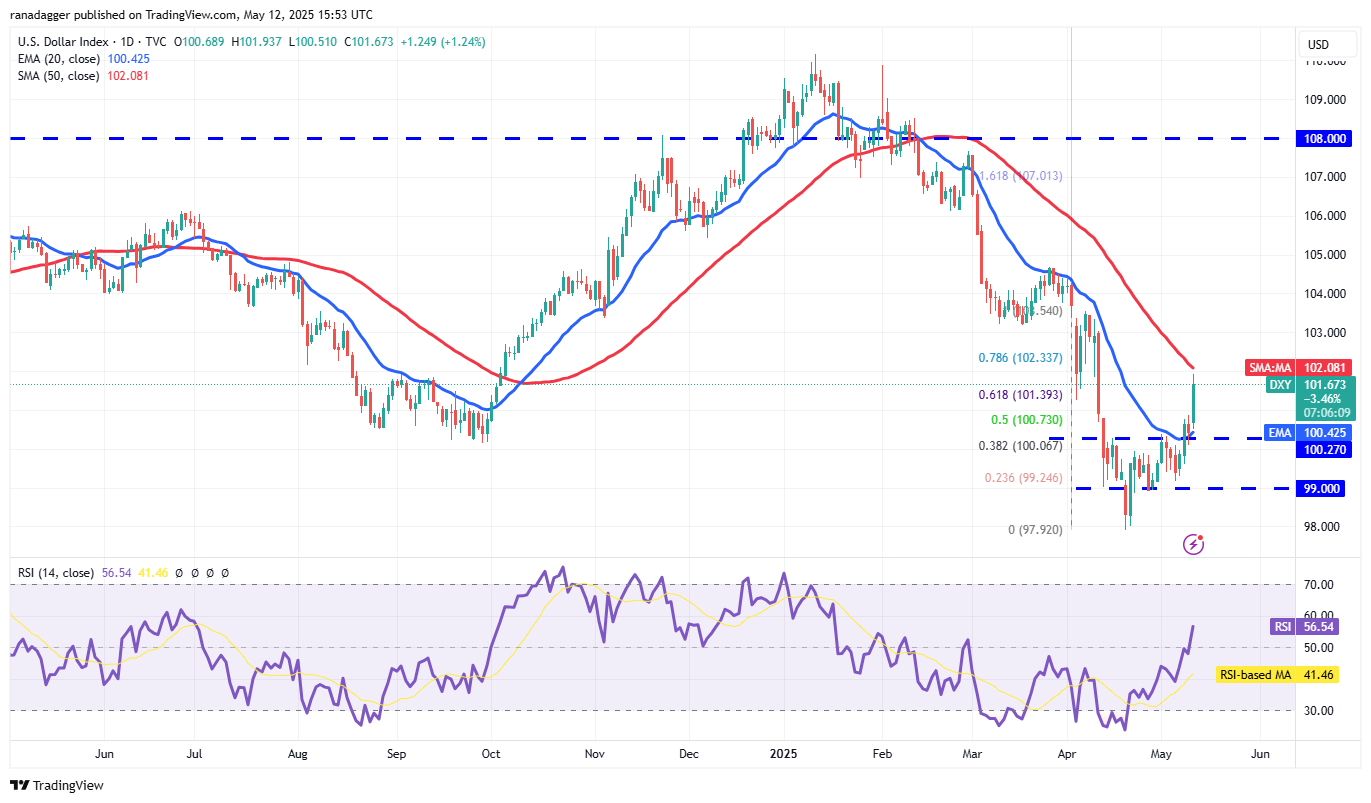Open the TradingView logo at bottom left
The image size is (1371, 803).
coord(56,786)
